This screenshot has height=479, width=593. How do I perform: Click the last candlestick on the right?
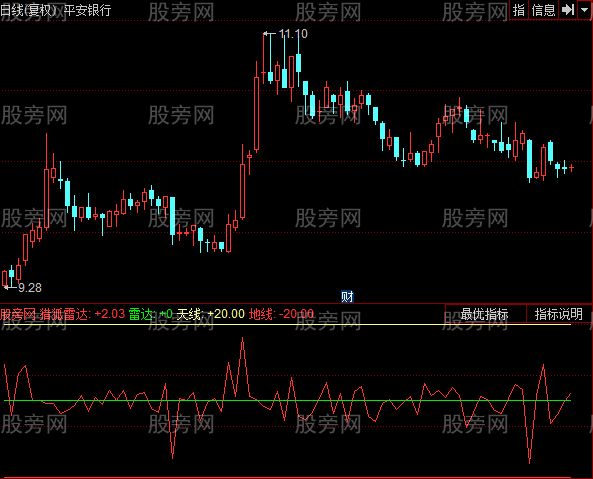[x=571, y=167]
